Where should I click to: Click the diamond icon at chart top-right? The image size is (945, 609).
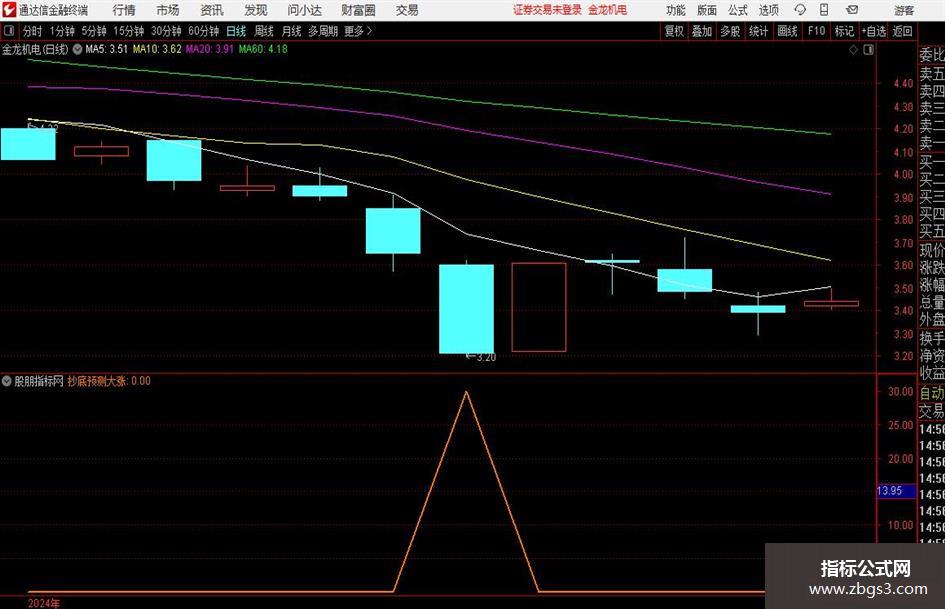(853, 49)
